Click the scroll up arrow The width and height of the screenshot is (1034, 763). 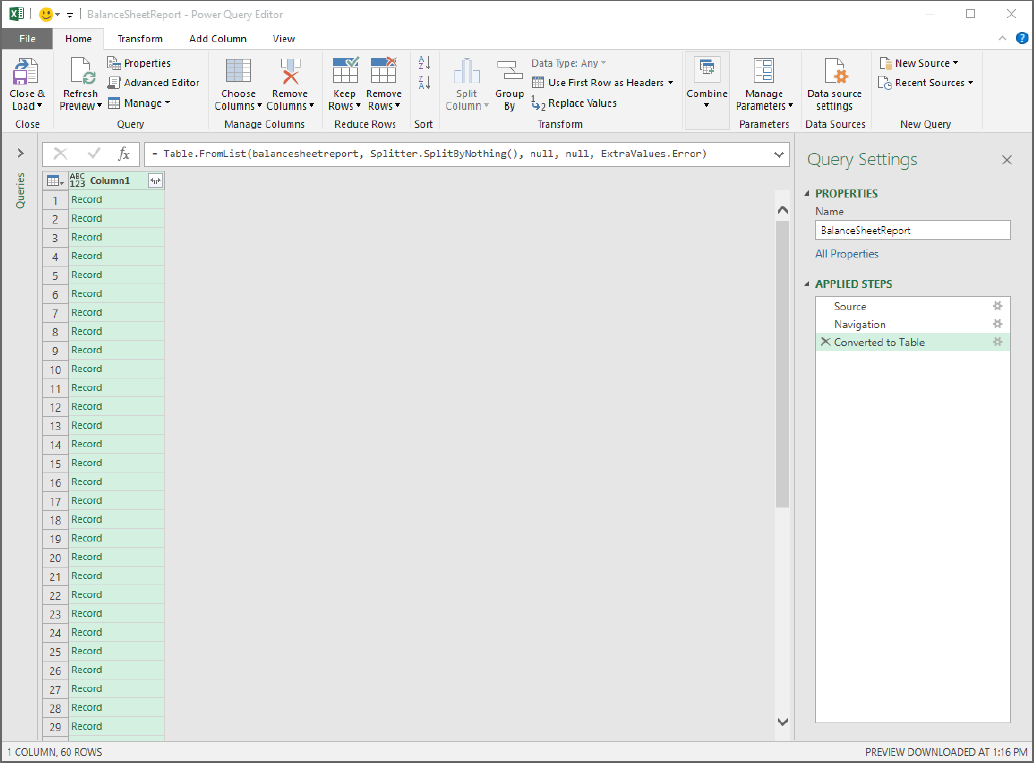(x=783, y=210)
